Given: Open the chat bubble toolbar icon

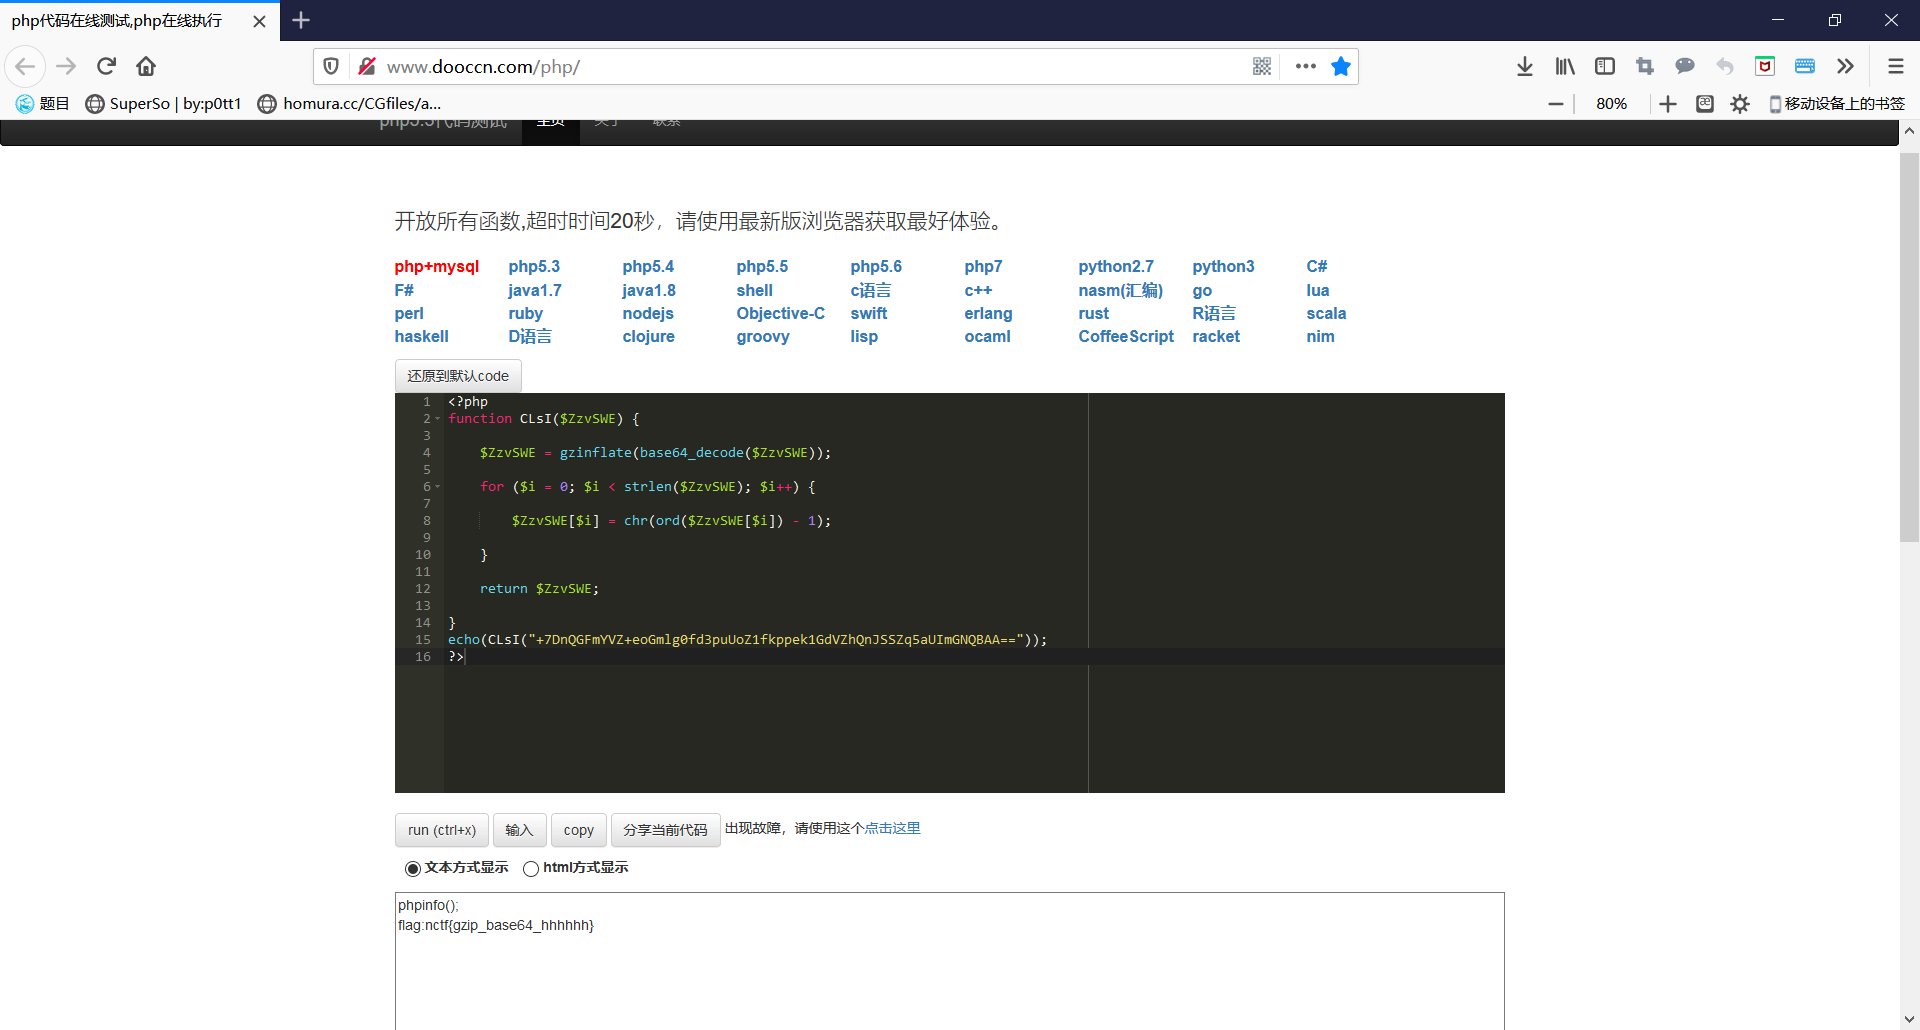Looking at the screenshot, I should pyautogui.click(x=1685, y=66).
